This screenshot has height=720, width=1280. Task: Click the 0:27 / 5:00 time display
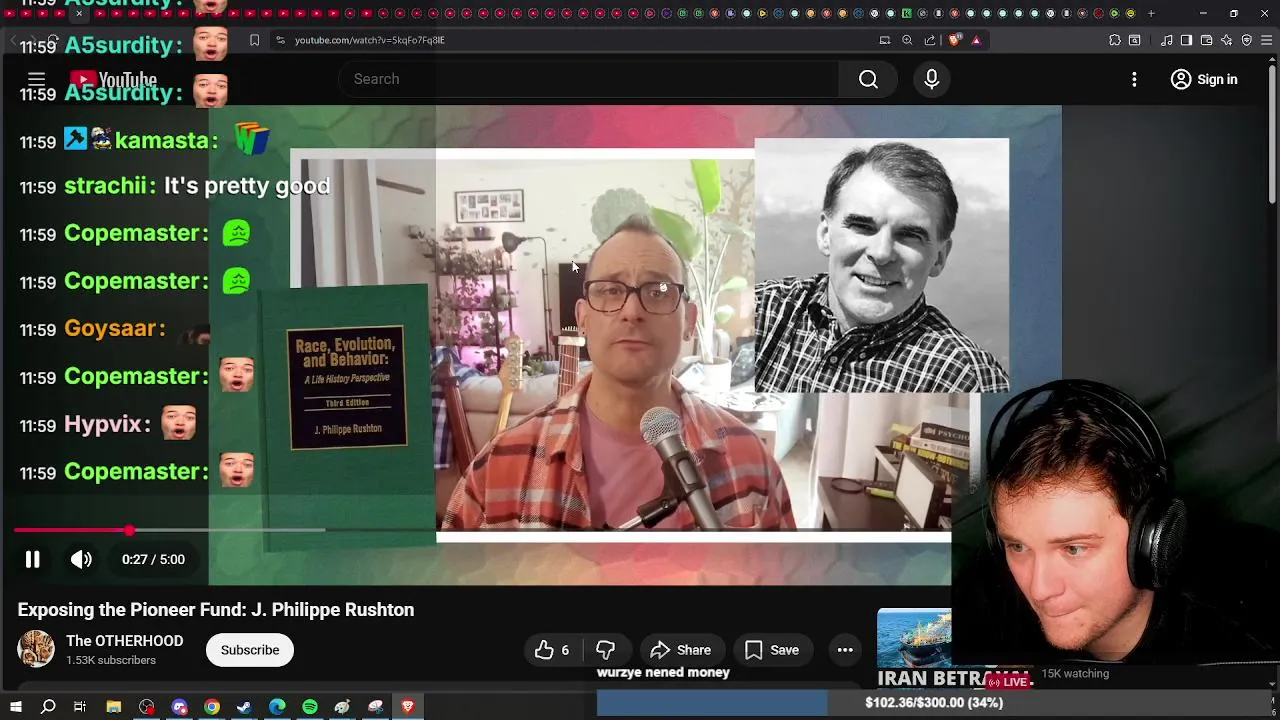pyautogui.click(x=153, y=559)
